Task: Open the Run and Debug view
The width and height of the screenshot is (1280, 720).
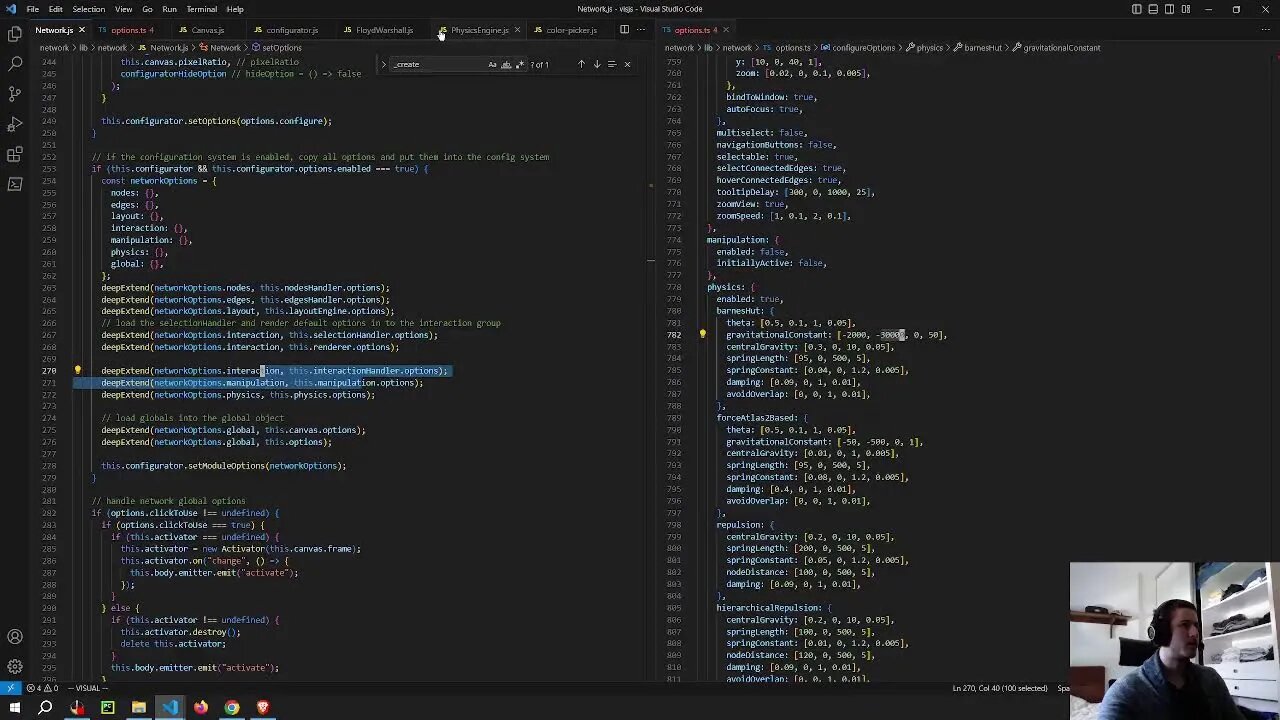Action: 15,124
